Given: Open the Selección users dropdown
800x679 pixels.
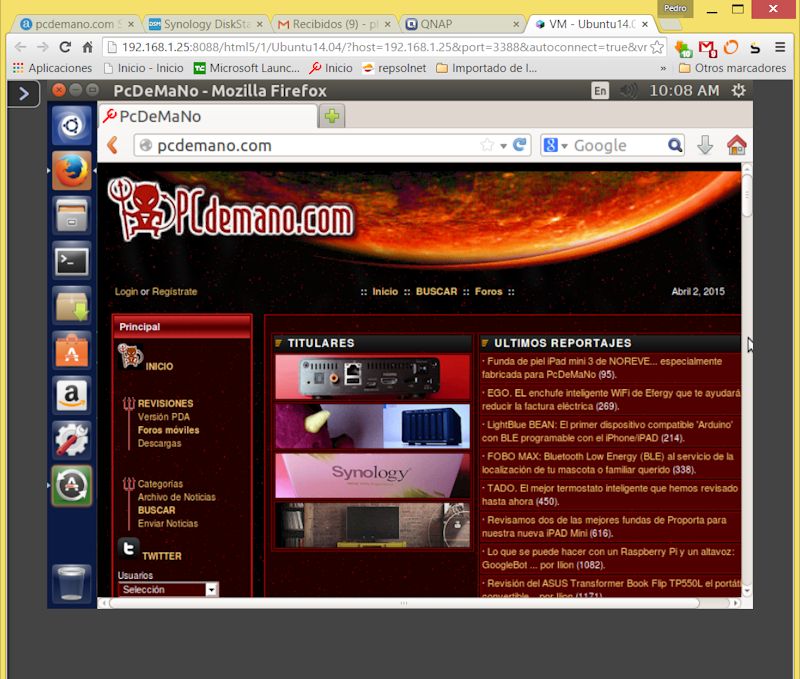Looking at the screenshot, I should pos(168,590).
